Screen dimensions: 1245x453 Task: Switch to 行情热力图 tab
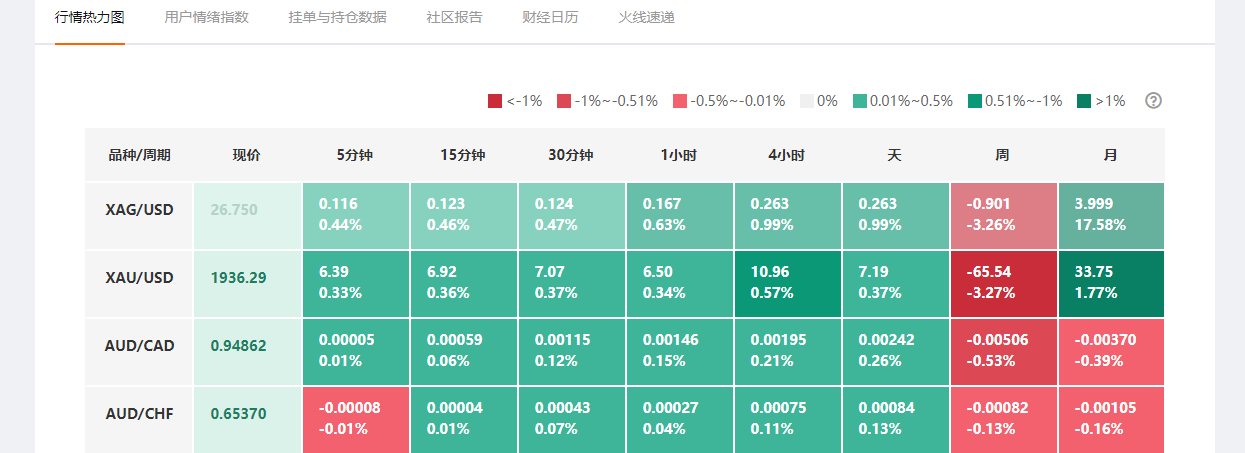click(90, 18)
